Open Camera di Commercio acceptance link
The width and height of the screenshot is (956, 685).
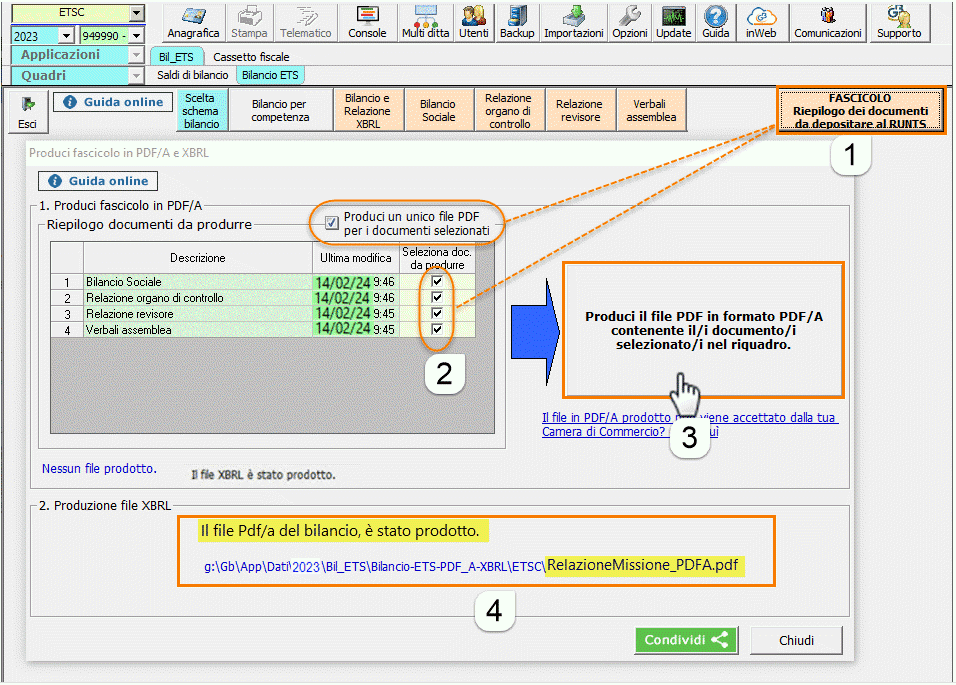tap(690, 424)
